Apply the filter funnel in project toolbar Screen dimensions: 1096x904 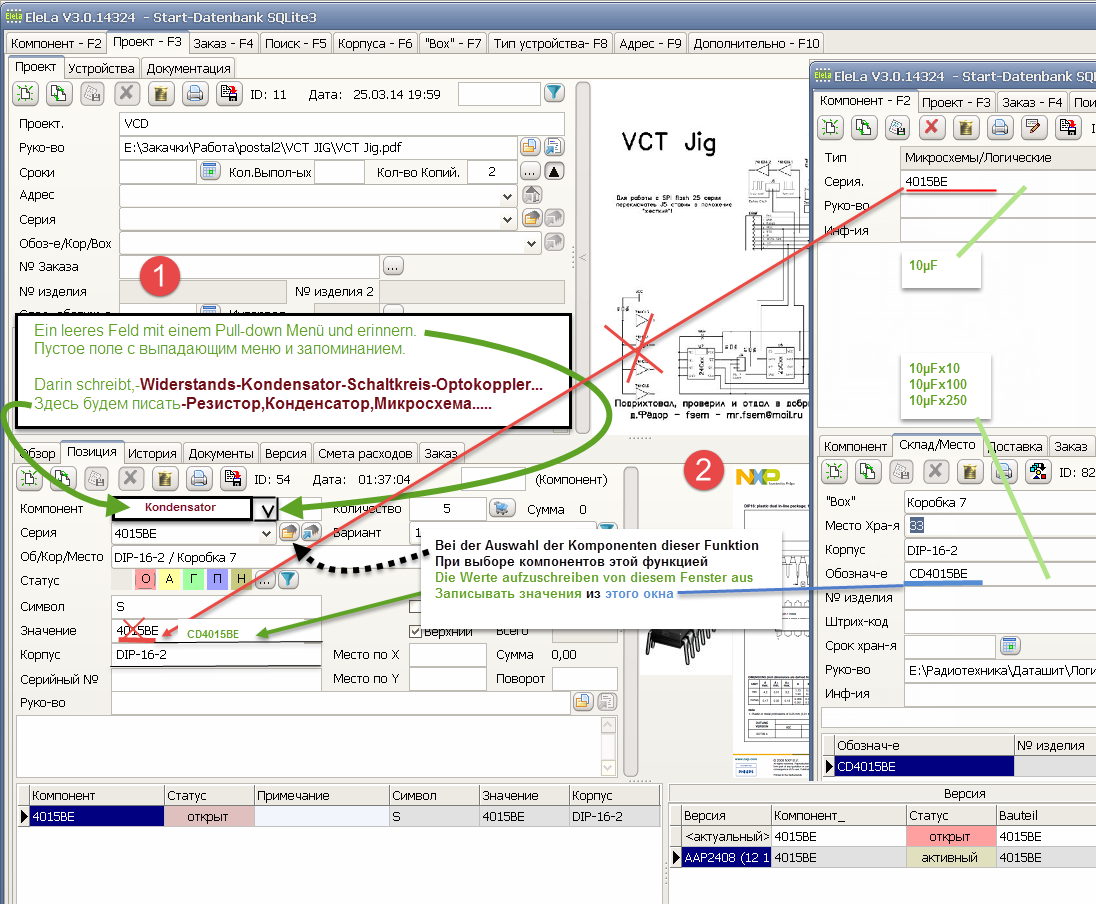(x=554, y=92)
